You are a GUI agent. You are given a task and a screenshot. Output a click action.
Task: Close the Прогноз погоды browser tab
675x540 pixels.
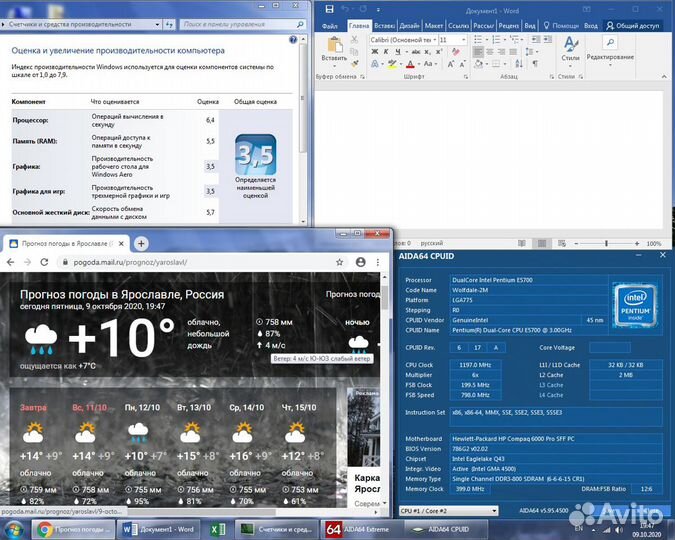(x=121, y=244)
